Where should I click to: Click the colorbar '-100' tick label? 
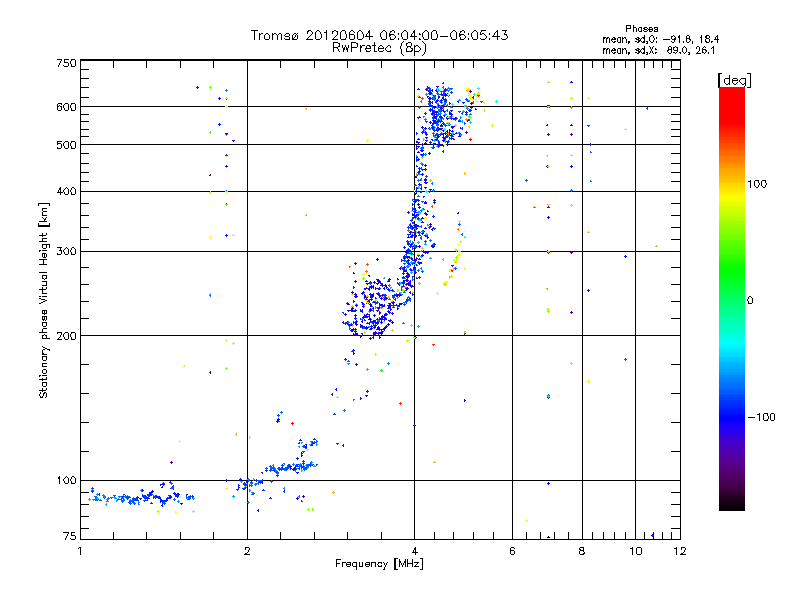761,417
